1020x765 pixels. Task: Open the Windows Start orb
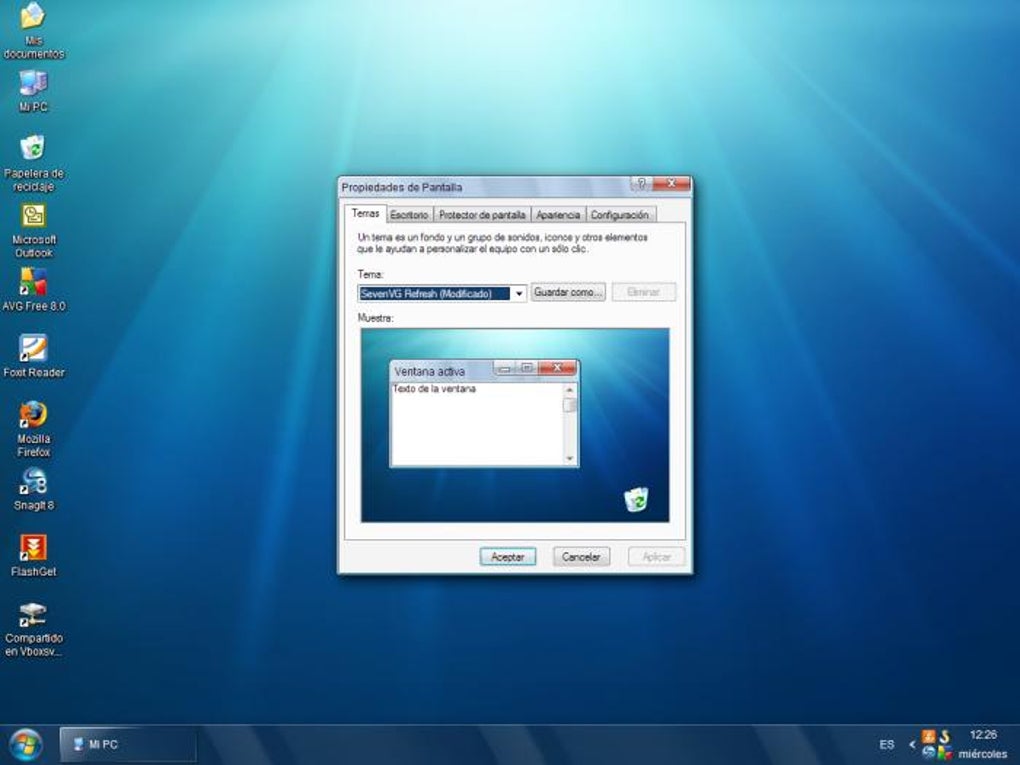26,744
